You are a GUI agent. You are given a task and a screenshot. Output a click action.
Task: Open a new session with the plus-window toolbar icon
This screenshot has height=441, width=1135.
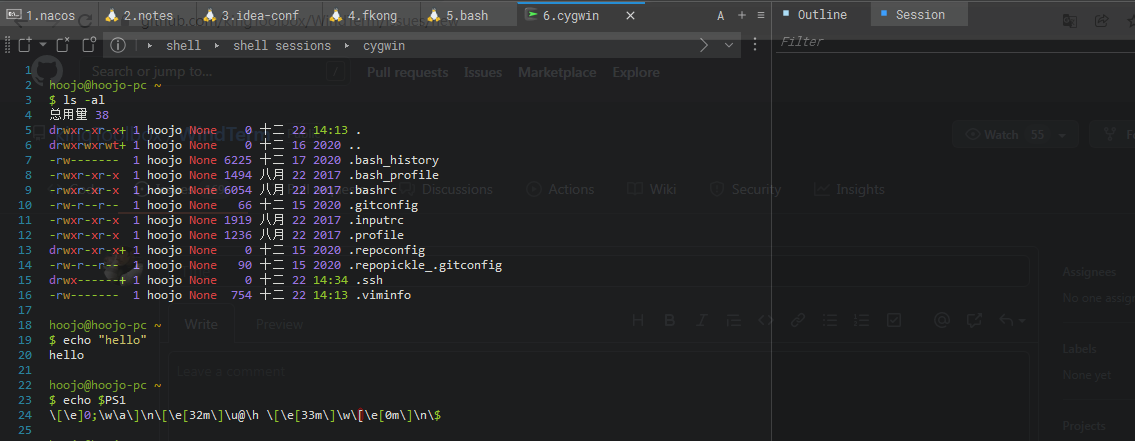click(x=24, y=46)
